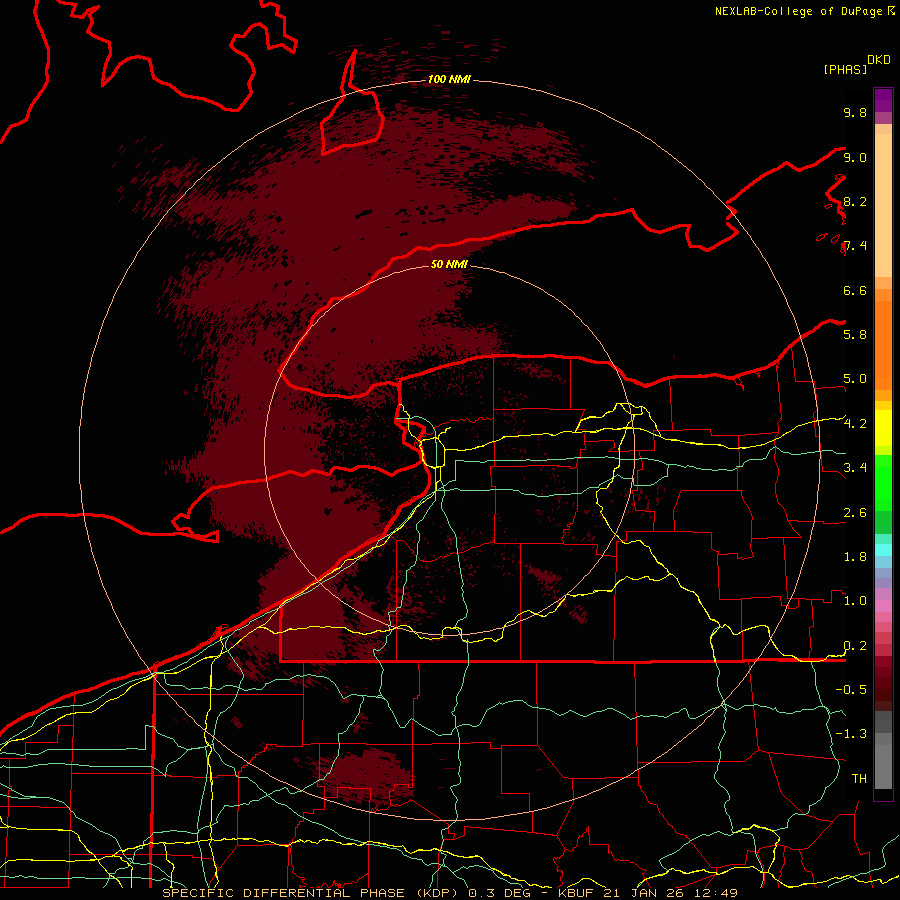Select the 1.0 scale value
Image resolution: width=900 pixels, height=900 pixels.
[855, 601]
